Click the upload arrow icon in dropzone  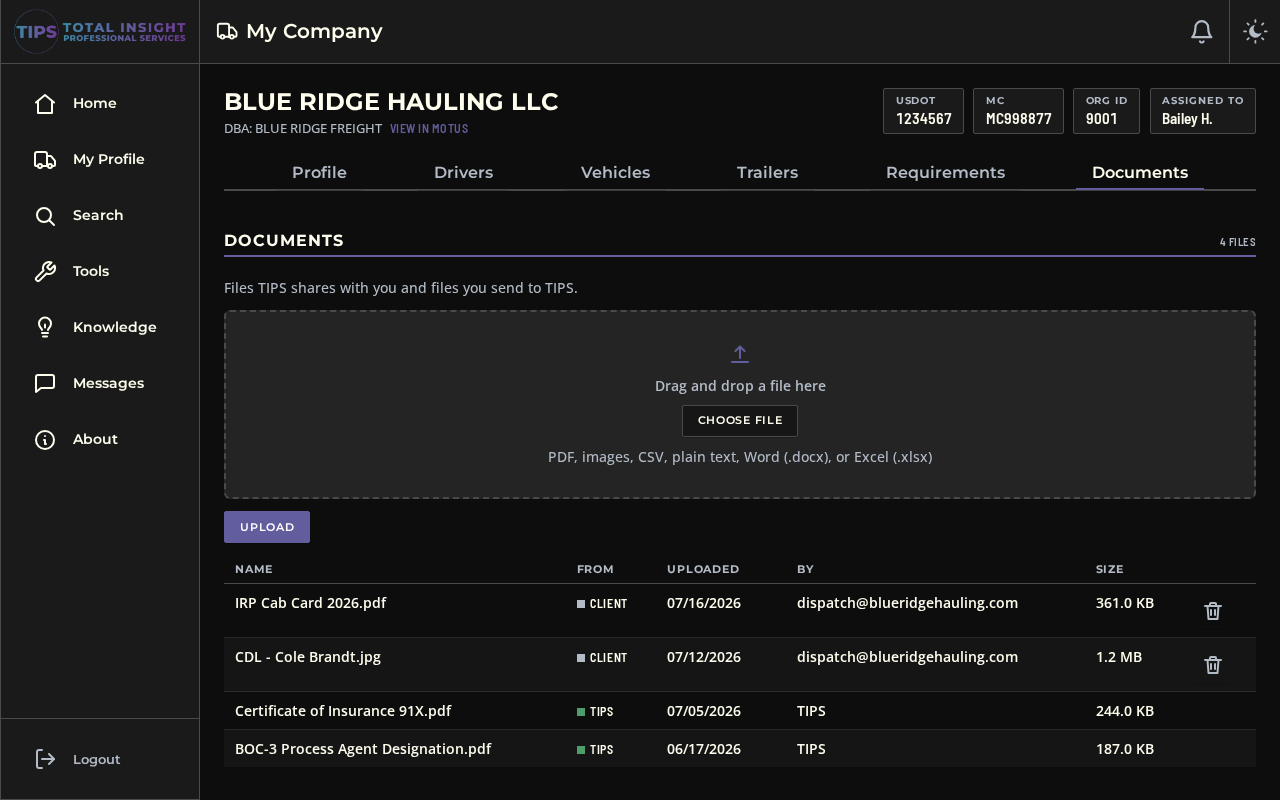tap(740, 354)
